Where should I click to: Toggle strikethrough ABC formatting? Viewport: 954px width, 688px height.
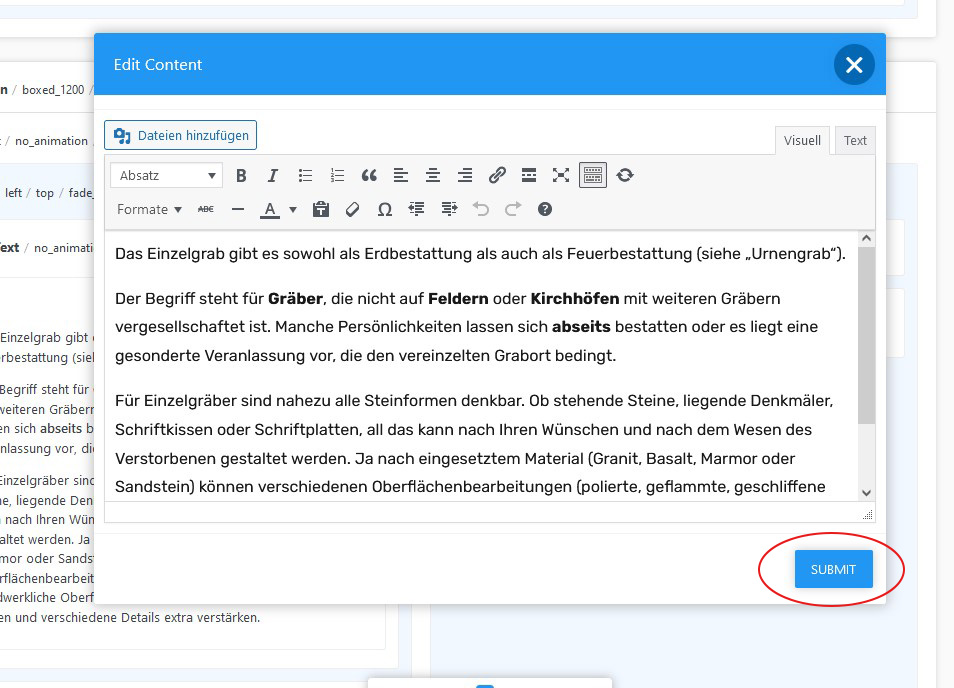tap(206, 210)
